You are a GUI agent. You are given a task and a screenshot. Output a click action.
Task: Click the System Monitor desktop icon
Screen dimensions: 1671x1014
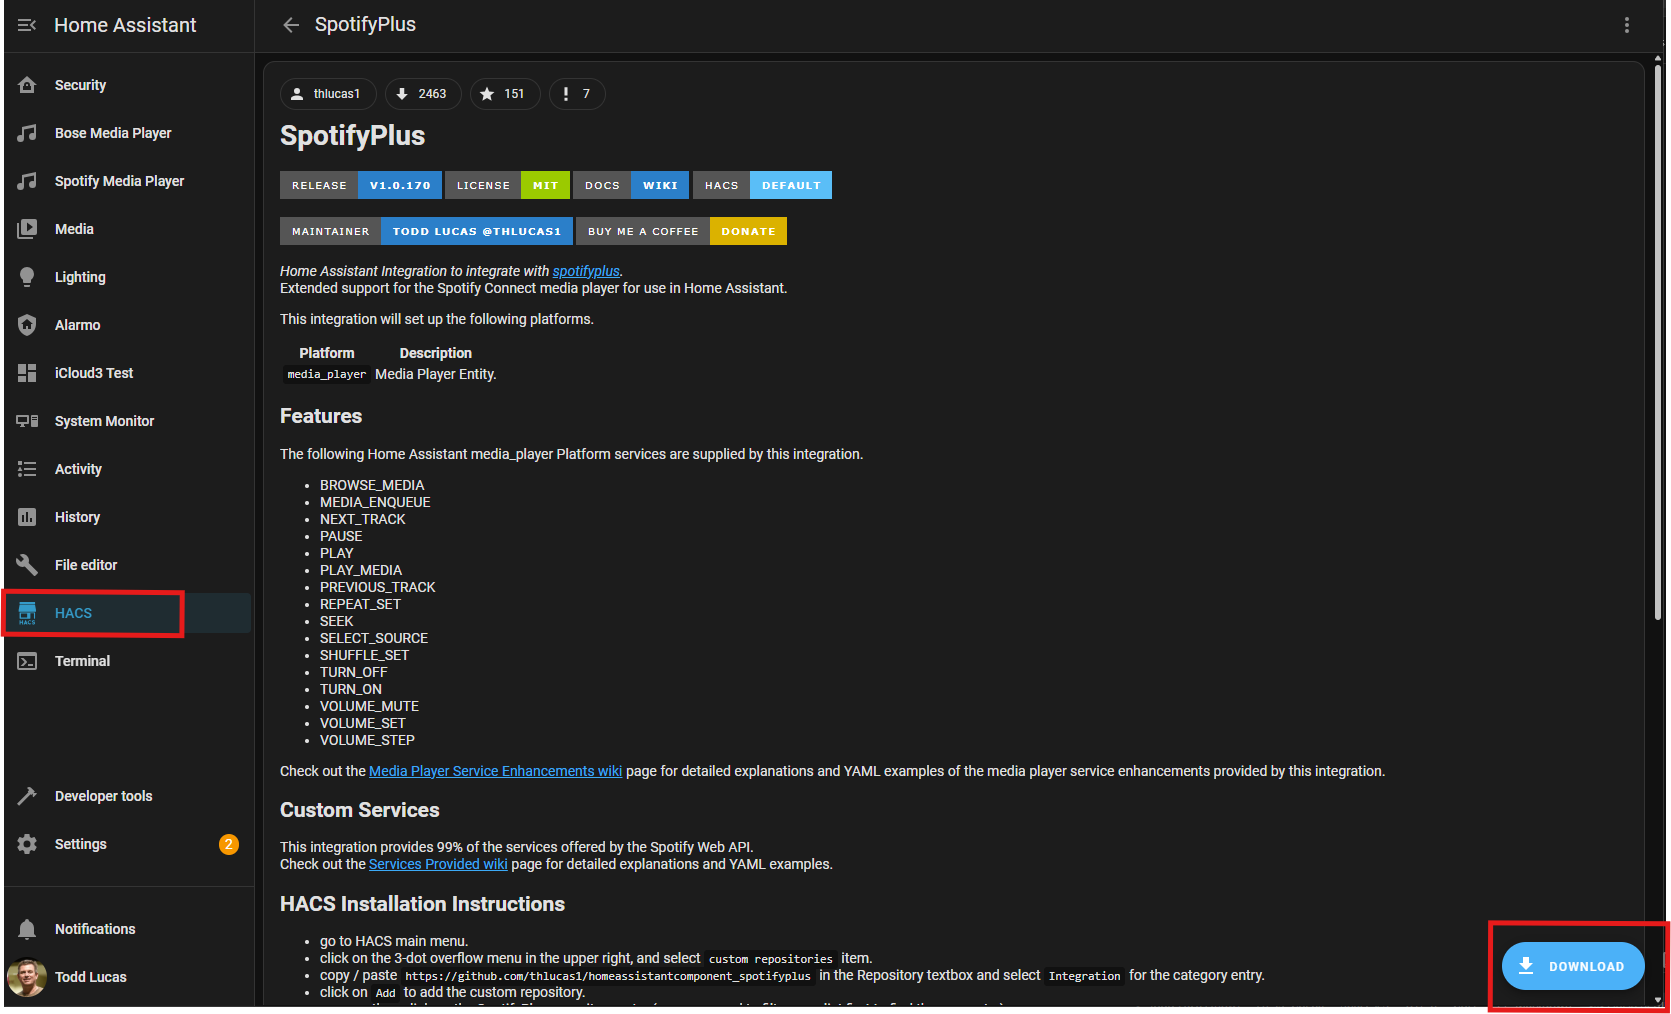point(27,421)
